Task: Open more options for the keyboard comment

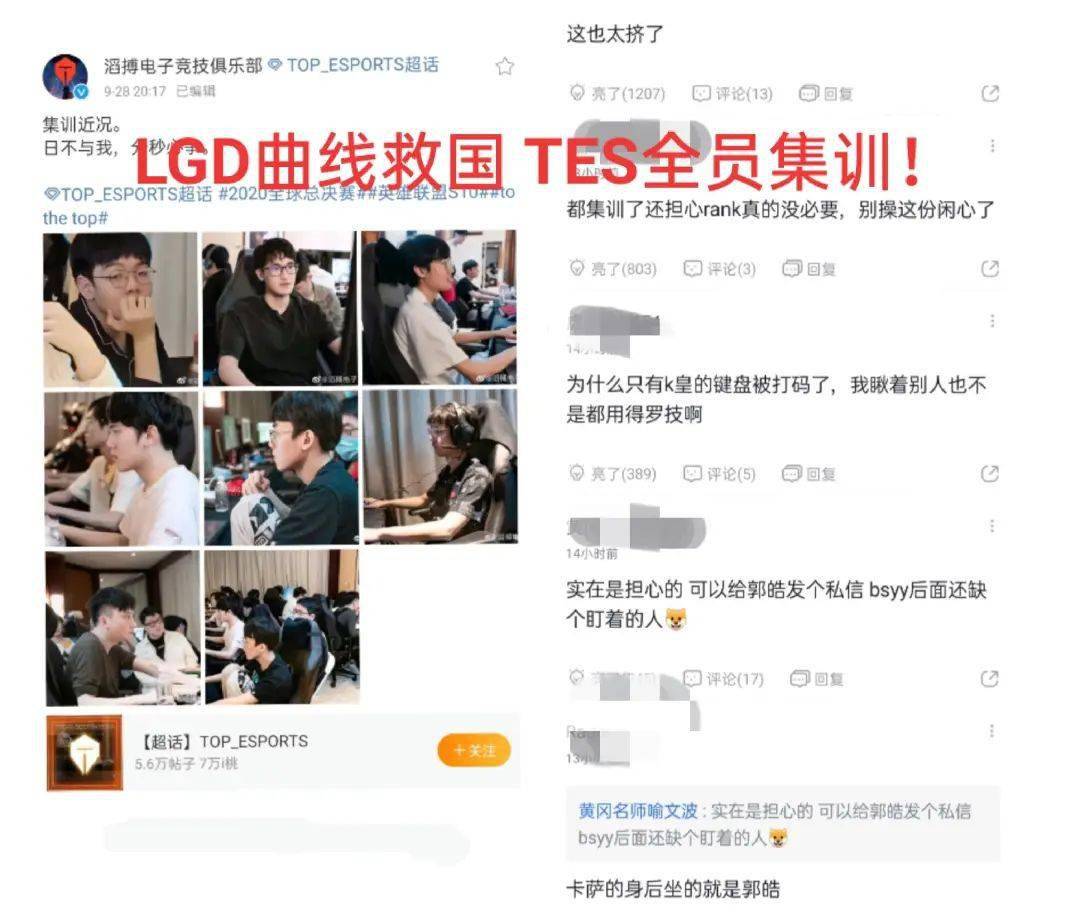Action: coord(992,321)
